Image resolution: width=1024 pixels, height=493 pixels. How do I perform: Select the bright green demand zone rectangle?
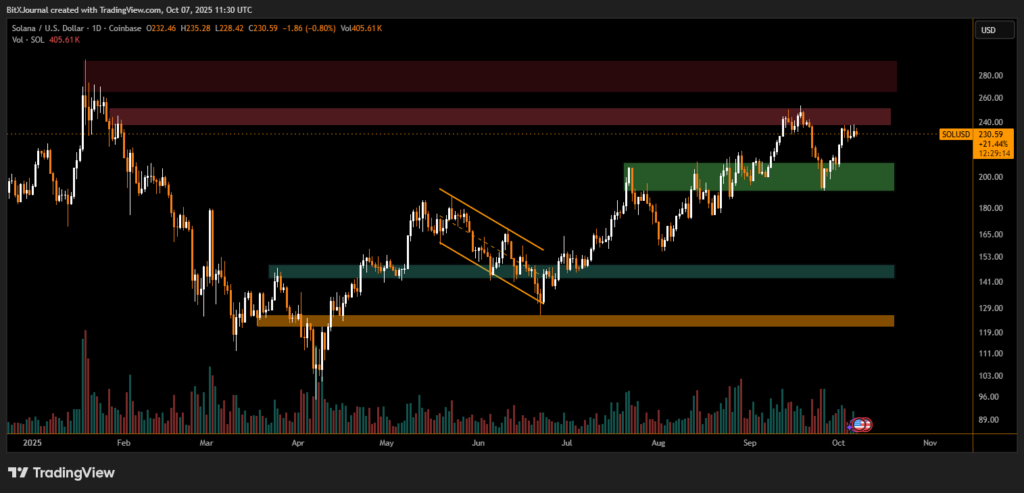758,177
